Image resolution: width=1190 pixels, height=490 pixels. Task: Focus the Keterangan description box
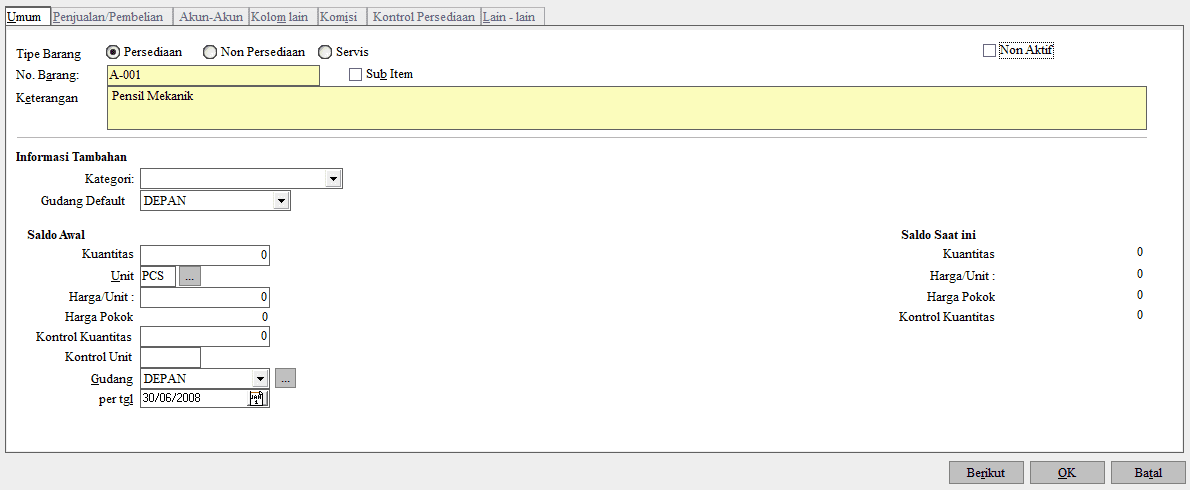coord(626,108)
